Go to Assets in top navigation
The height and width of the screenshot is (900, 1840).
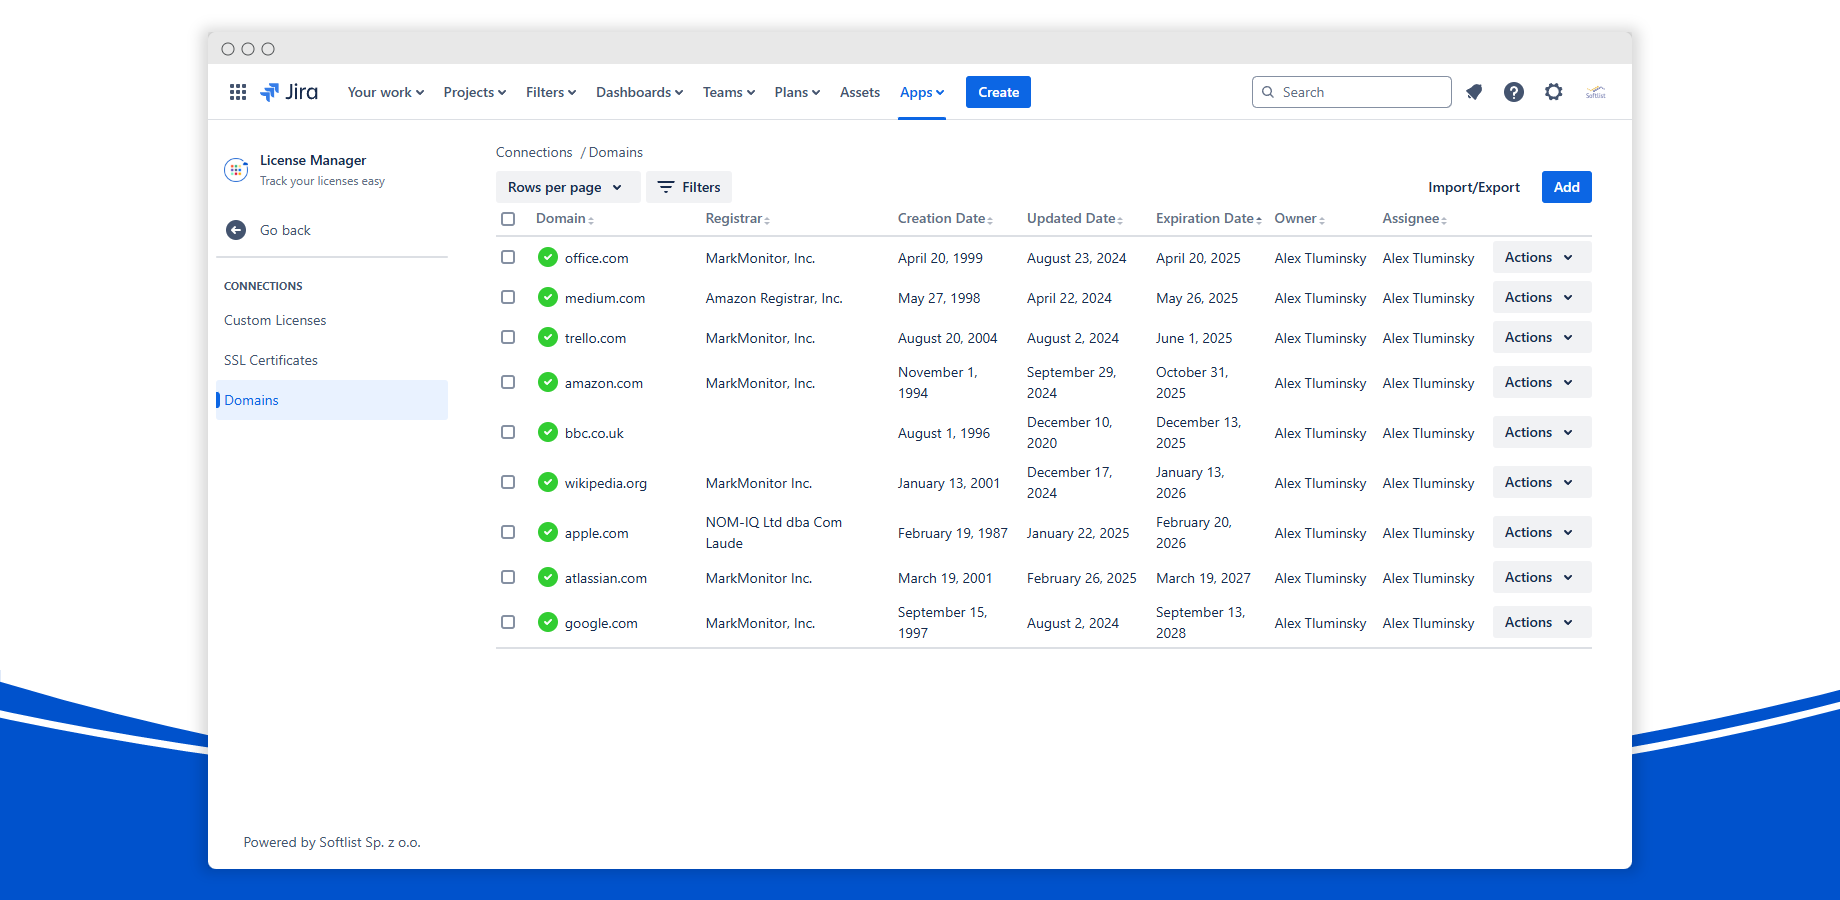click(860, 92)
